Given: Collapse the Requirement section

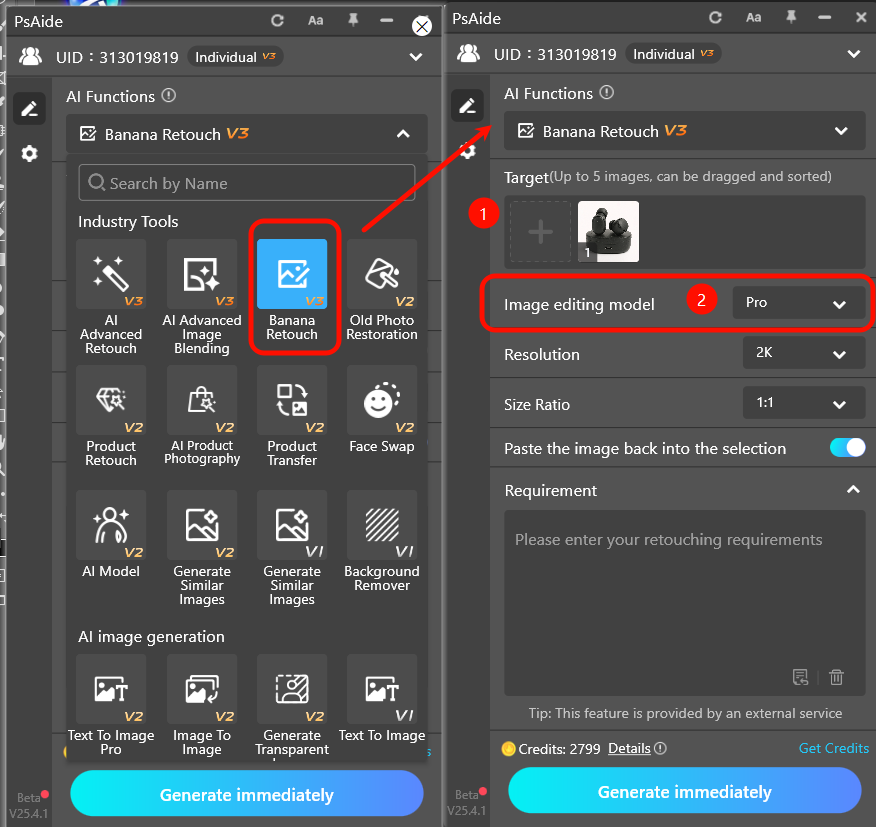Looking at the screenshot, I should [x=853, y=490].
